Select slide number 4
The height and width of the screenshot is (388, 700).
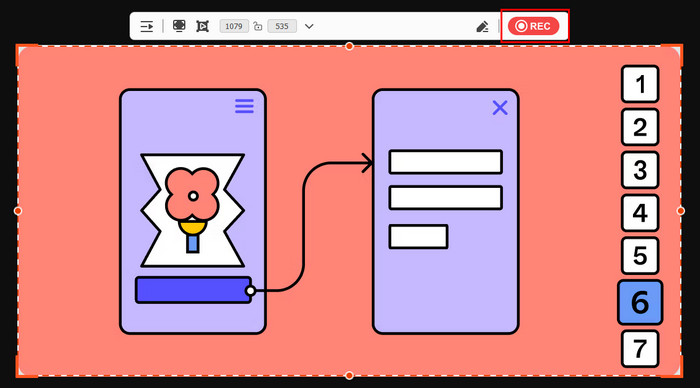click(640, 213)
